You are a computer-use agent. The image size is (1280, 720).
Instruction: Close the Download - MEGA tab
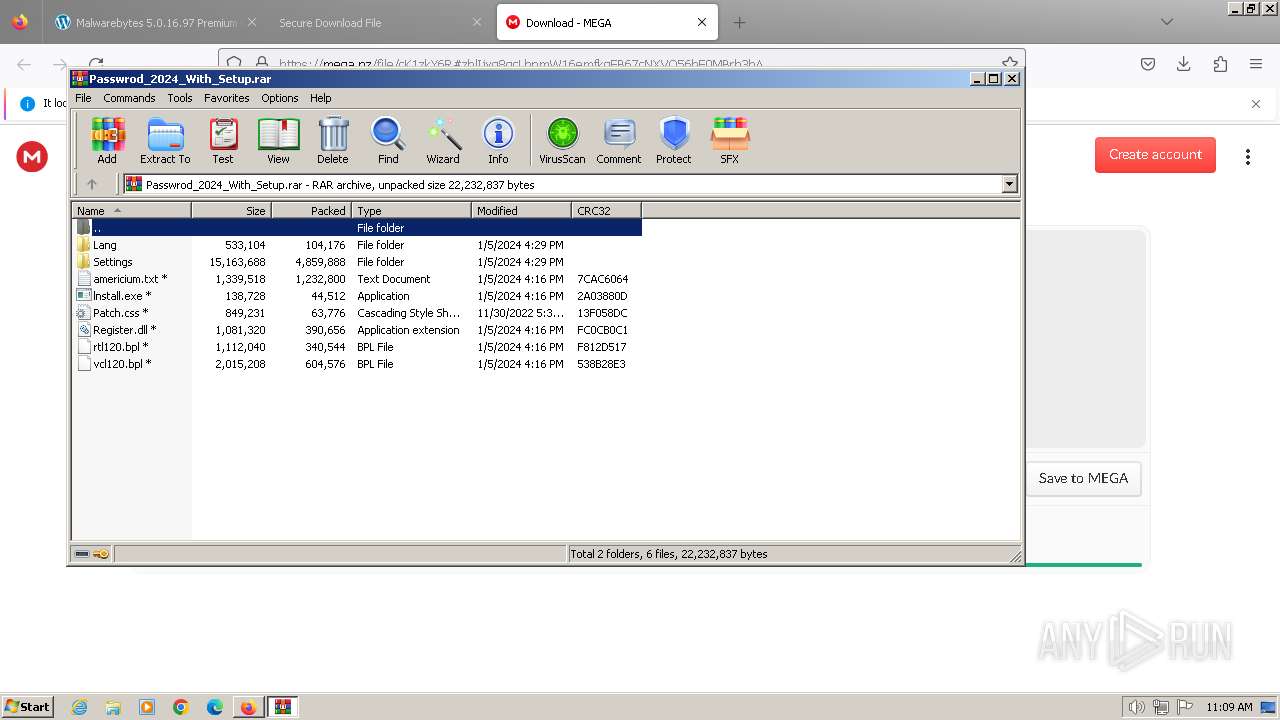pos(702,22)
